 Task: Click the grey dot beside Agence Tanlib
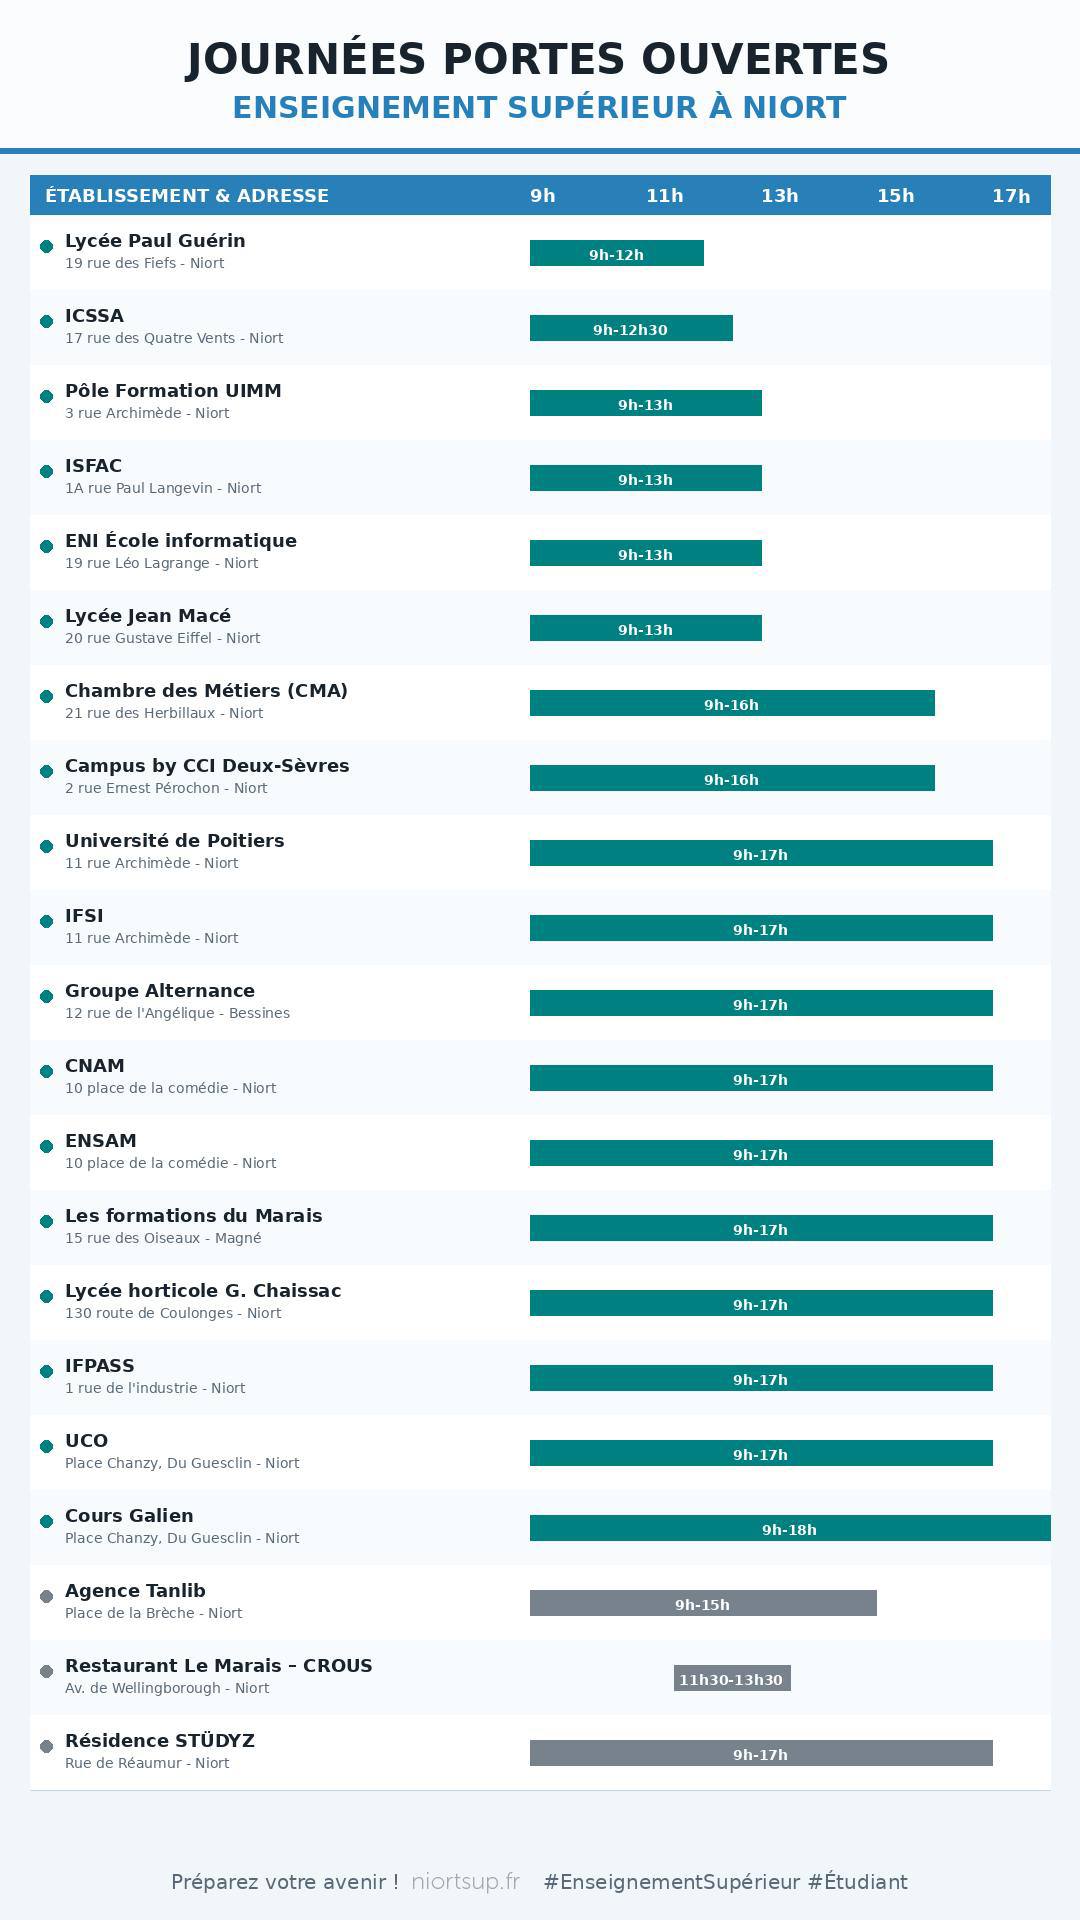pyautogui.click(x=46, y=1596)
